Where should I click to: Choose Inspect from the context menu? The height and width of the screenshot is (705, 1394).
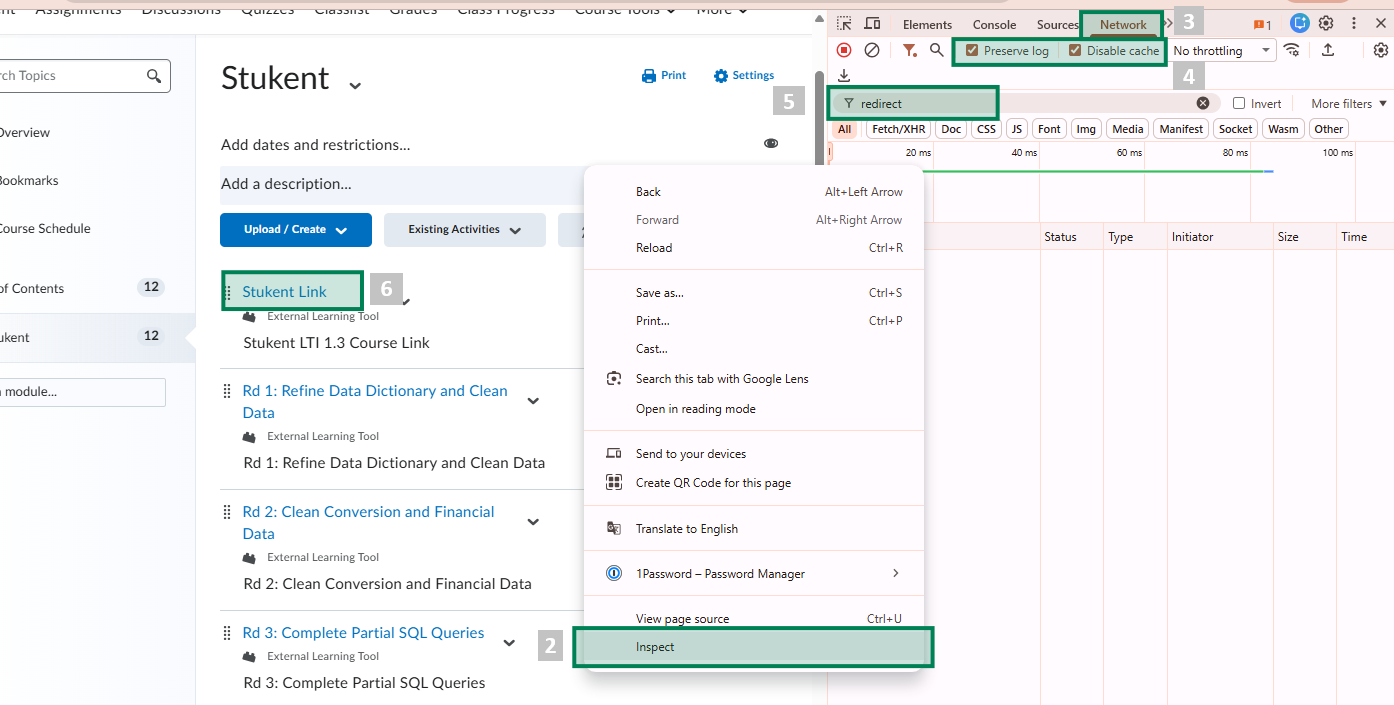point(655,647)
